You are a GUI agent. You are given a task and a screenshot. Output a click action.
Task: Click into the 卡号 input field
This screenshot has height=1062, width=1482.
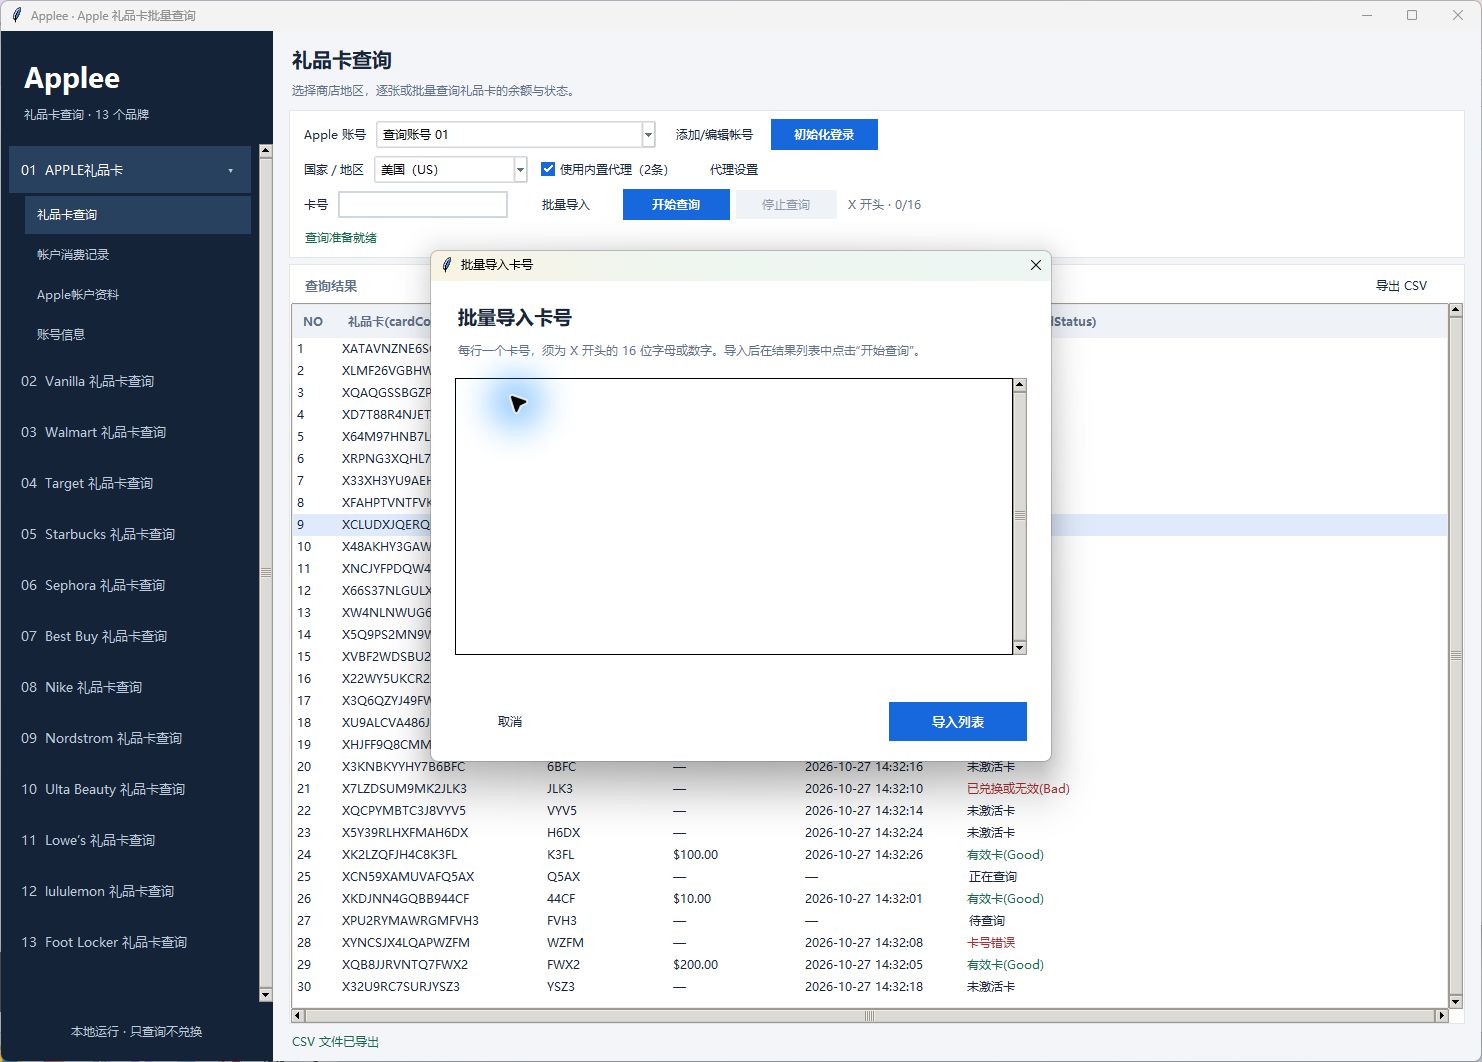coord(423,205)
